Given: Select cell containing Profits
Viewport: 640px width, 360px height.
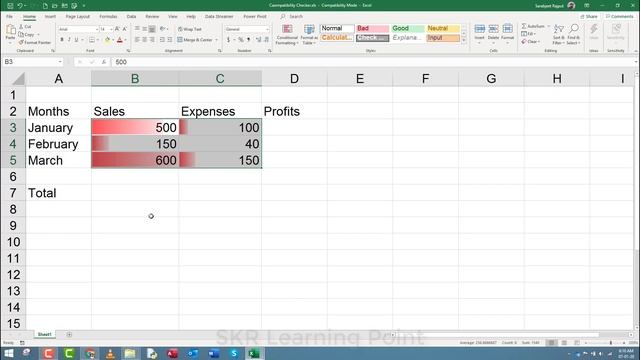Looking at the screenshot, I should click(294, 111).
